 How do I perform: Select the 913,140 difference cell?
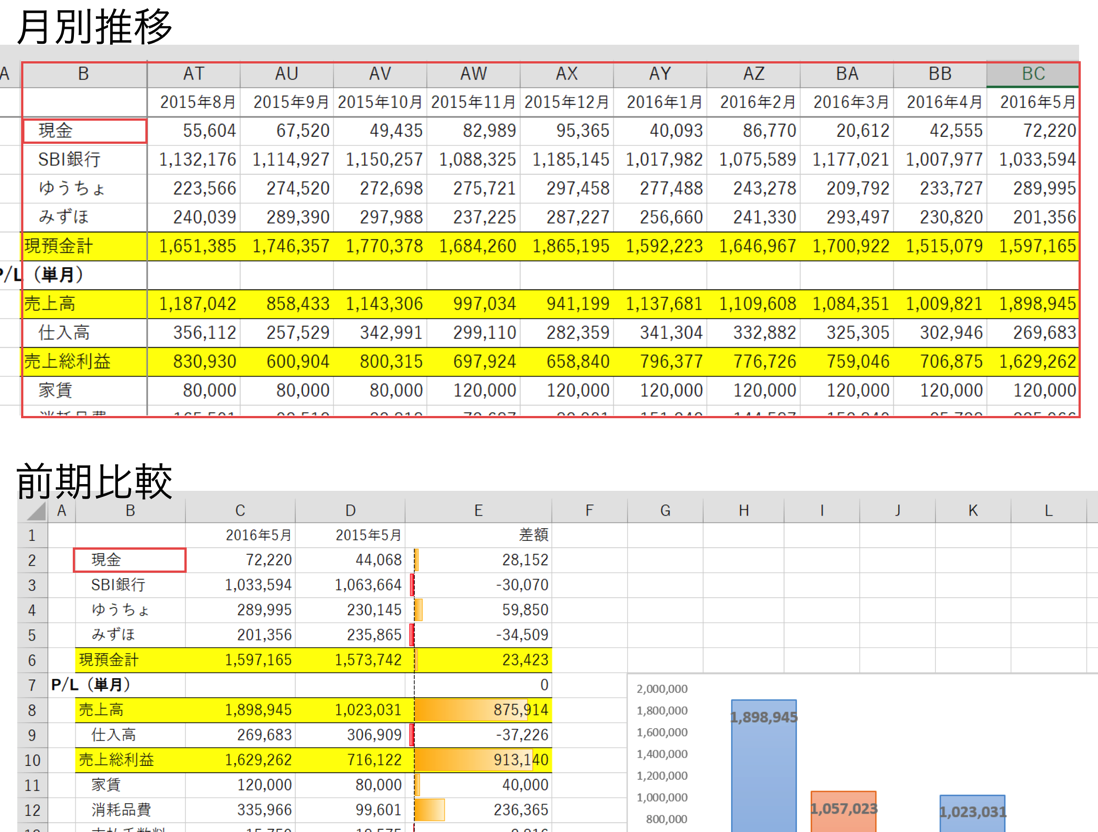(x=482, y=760)
